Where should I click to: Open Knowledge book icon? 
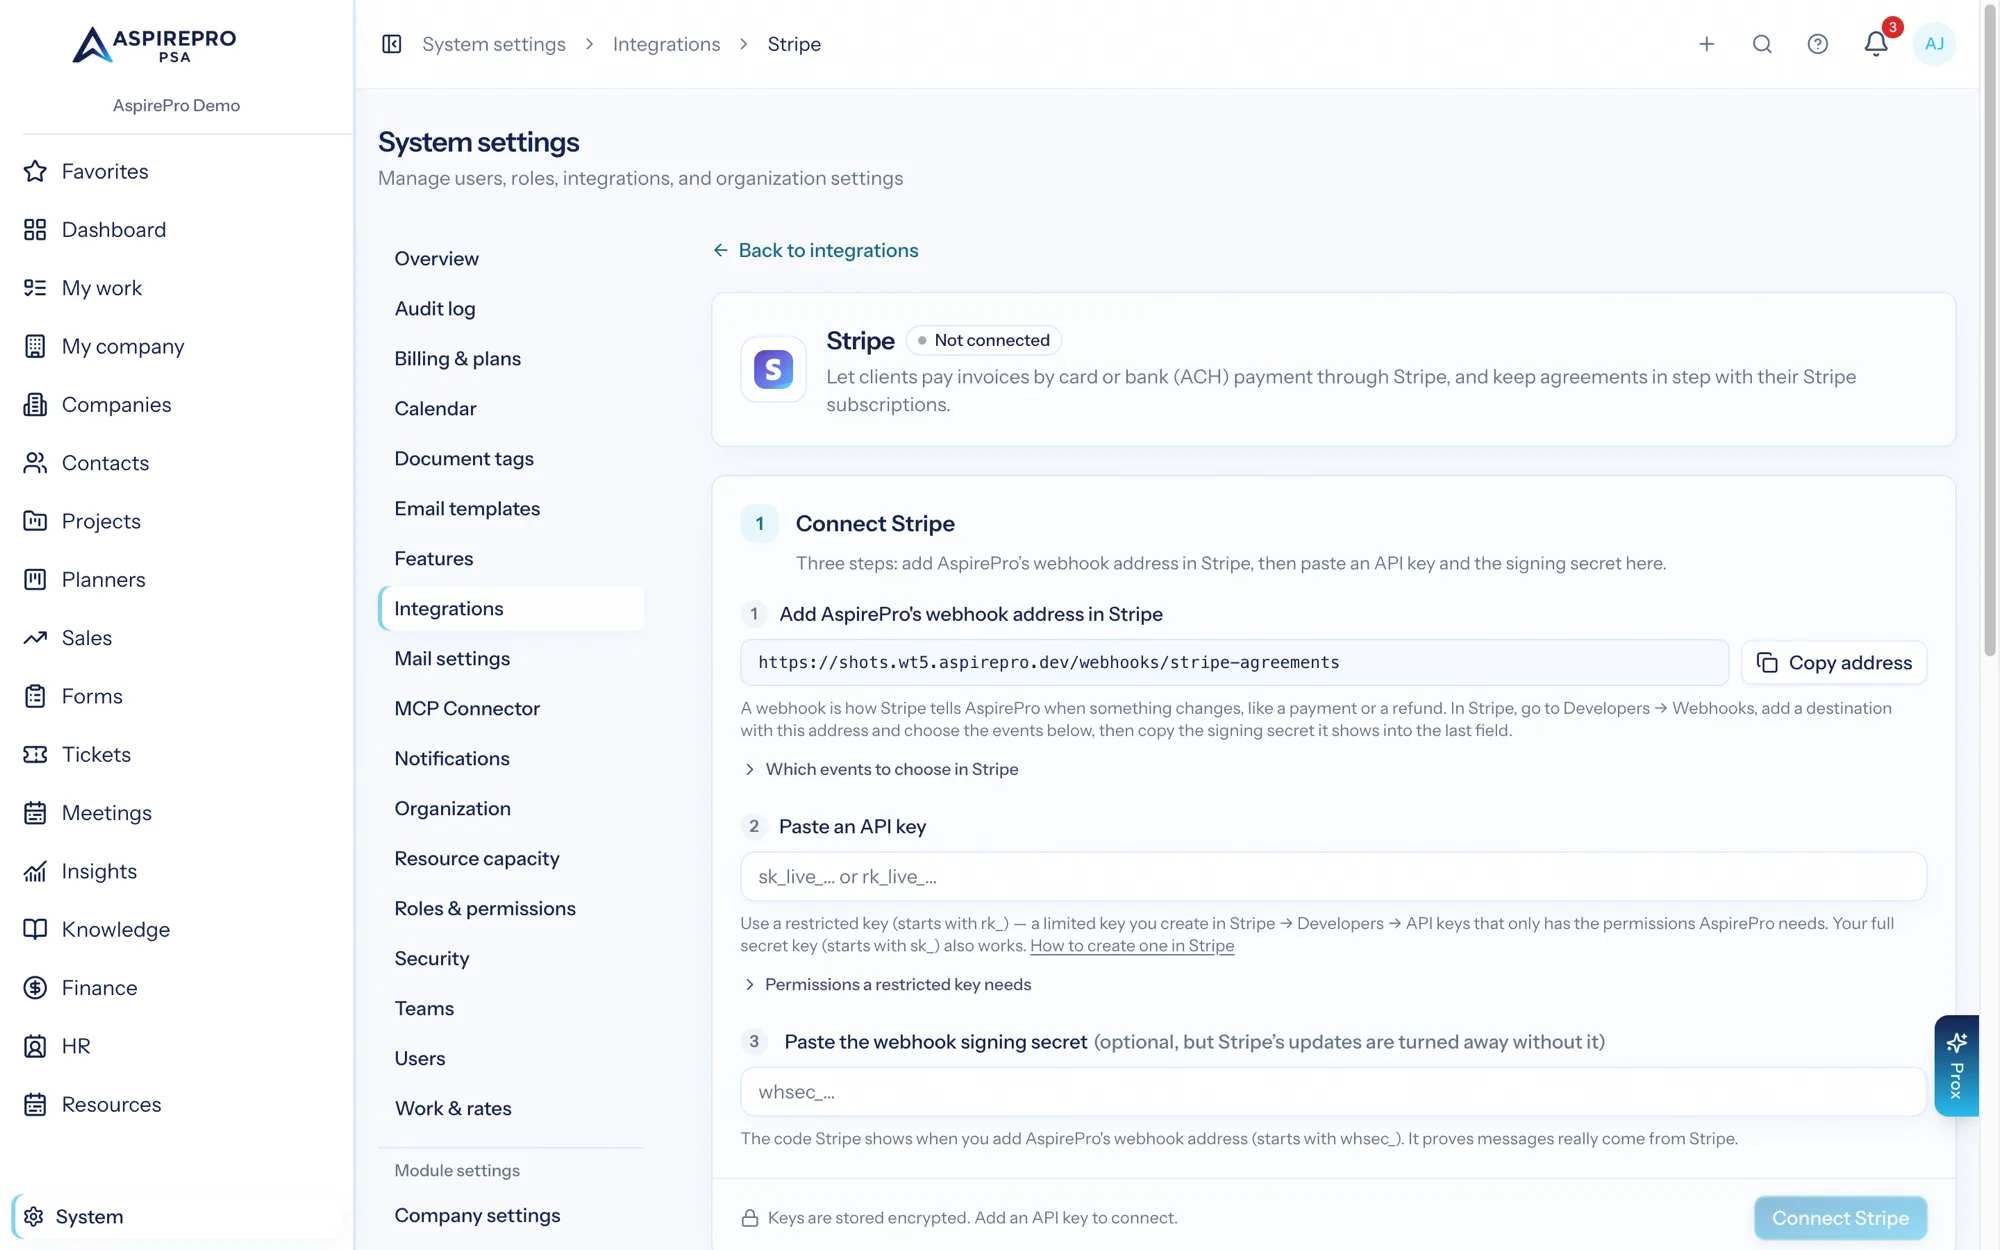click(x=35, y=929)
